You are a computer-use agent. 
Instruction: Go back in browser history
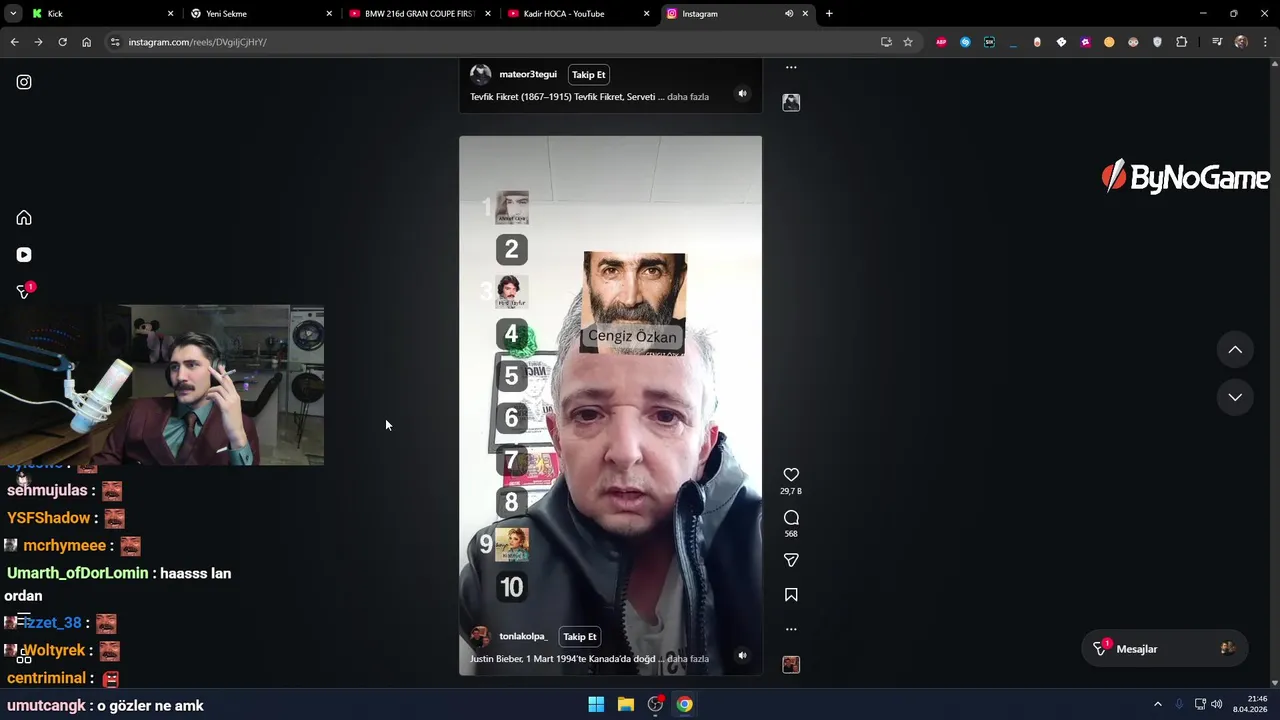(x=14, y=42)
